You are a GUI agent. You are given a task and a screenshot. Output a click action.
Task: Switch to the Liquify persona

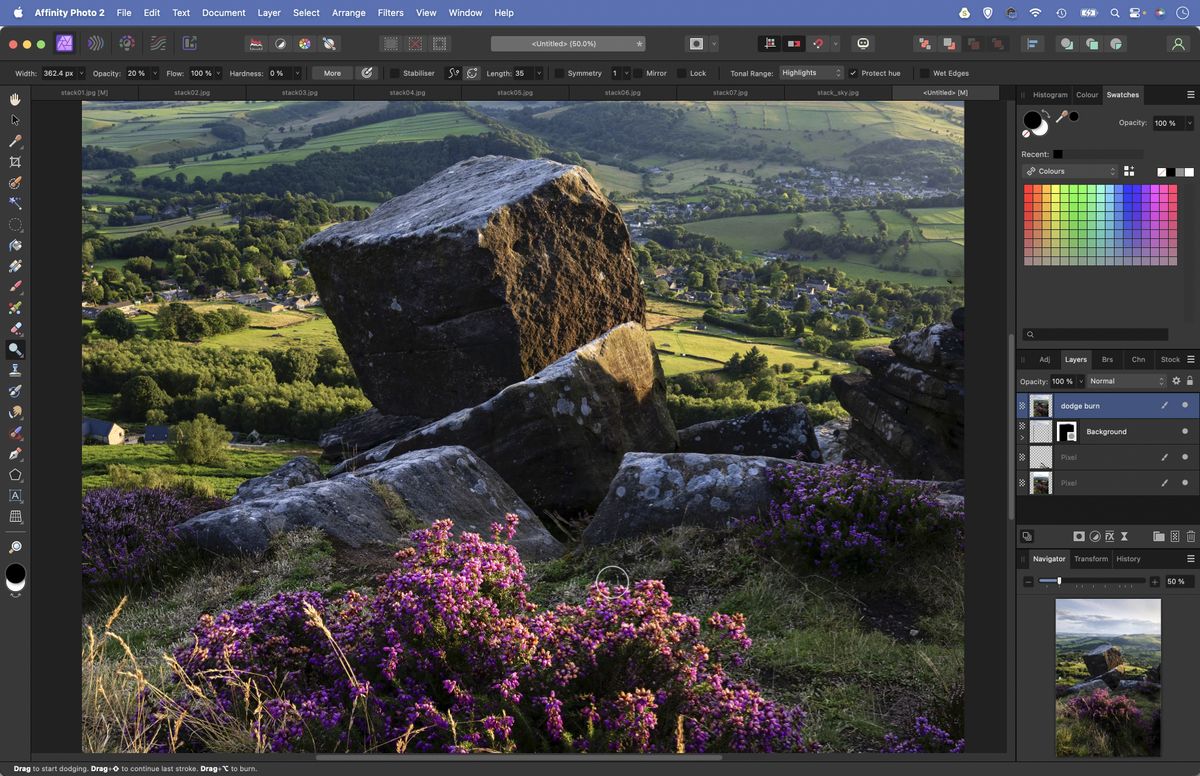click(96, 43)
